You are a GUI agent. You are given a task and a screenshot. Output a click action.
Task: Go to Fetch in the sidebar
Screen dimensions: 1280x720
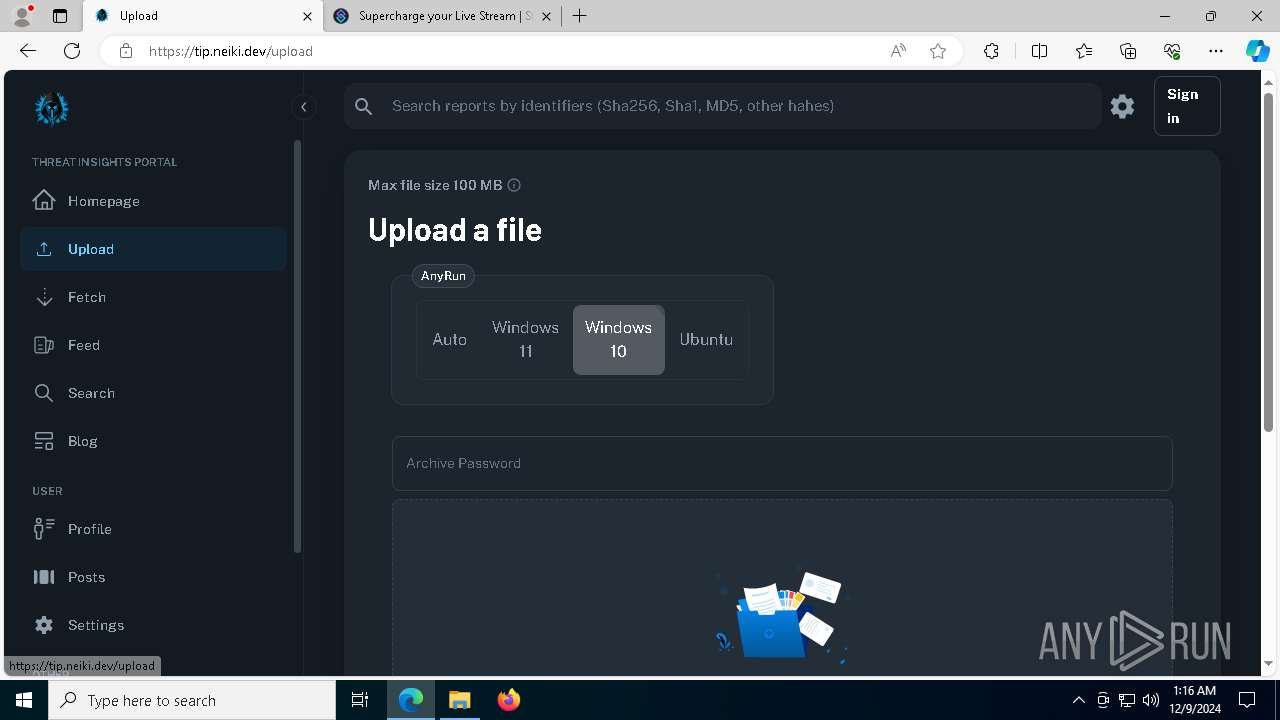pos(153,297)
